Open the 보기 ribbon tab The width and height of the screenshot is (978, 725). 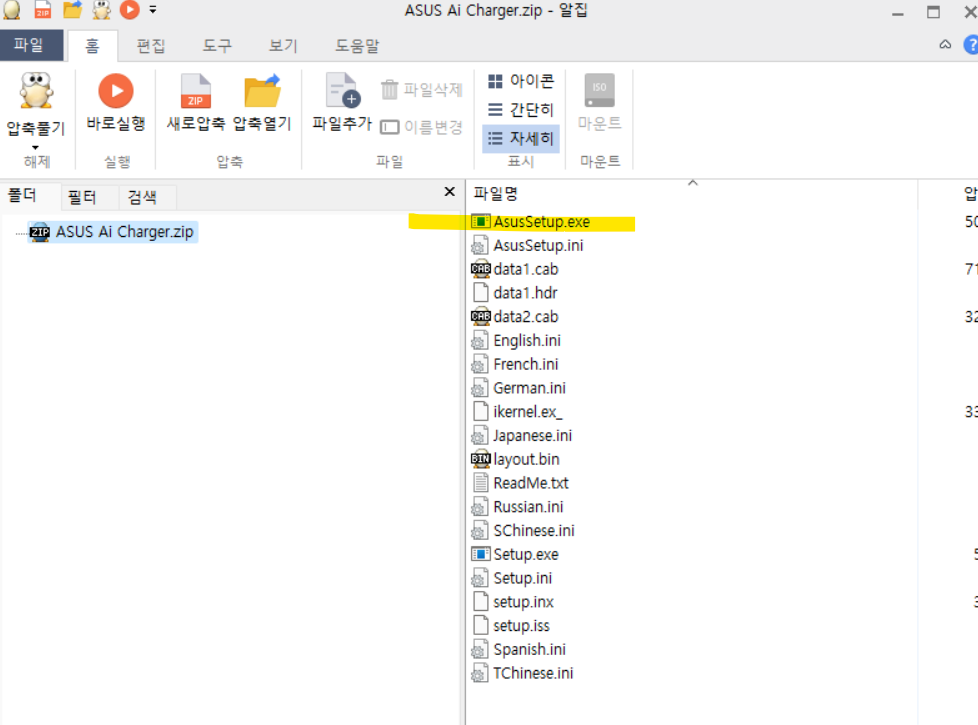[283, 46]
